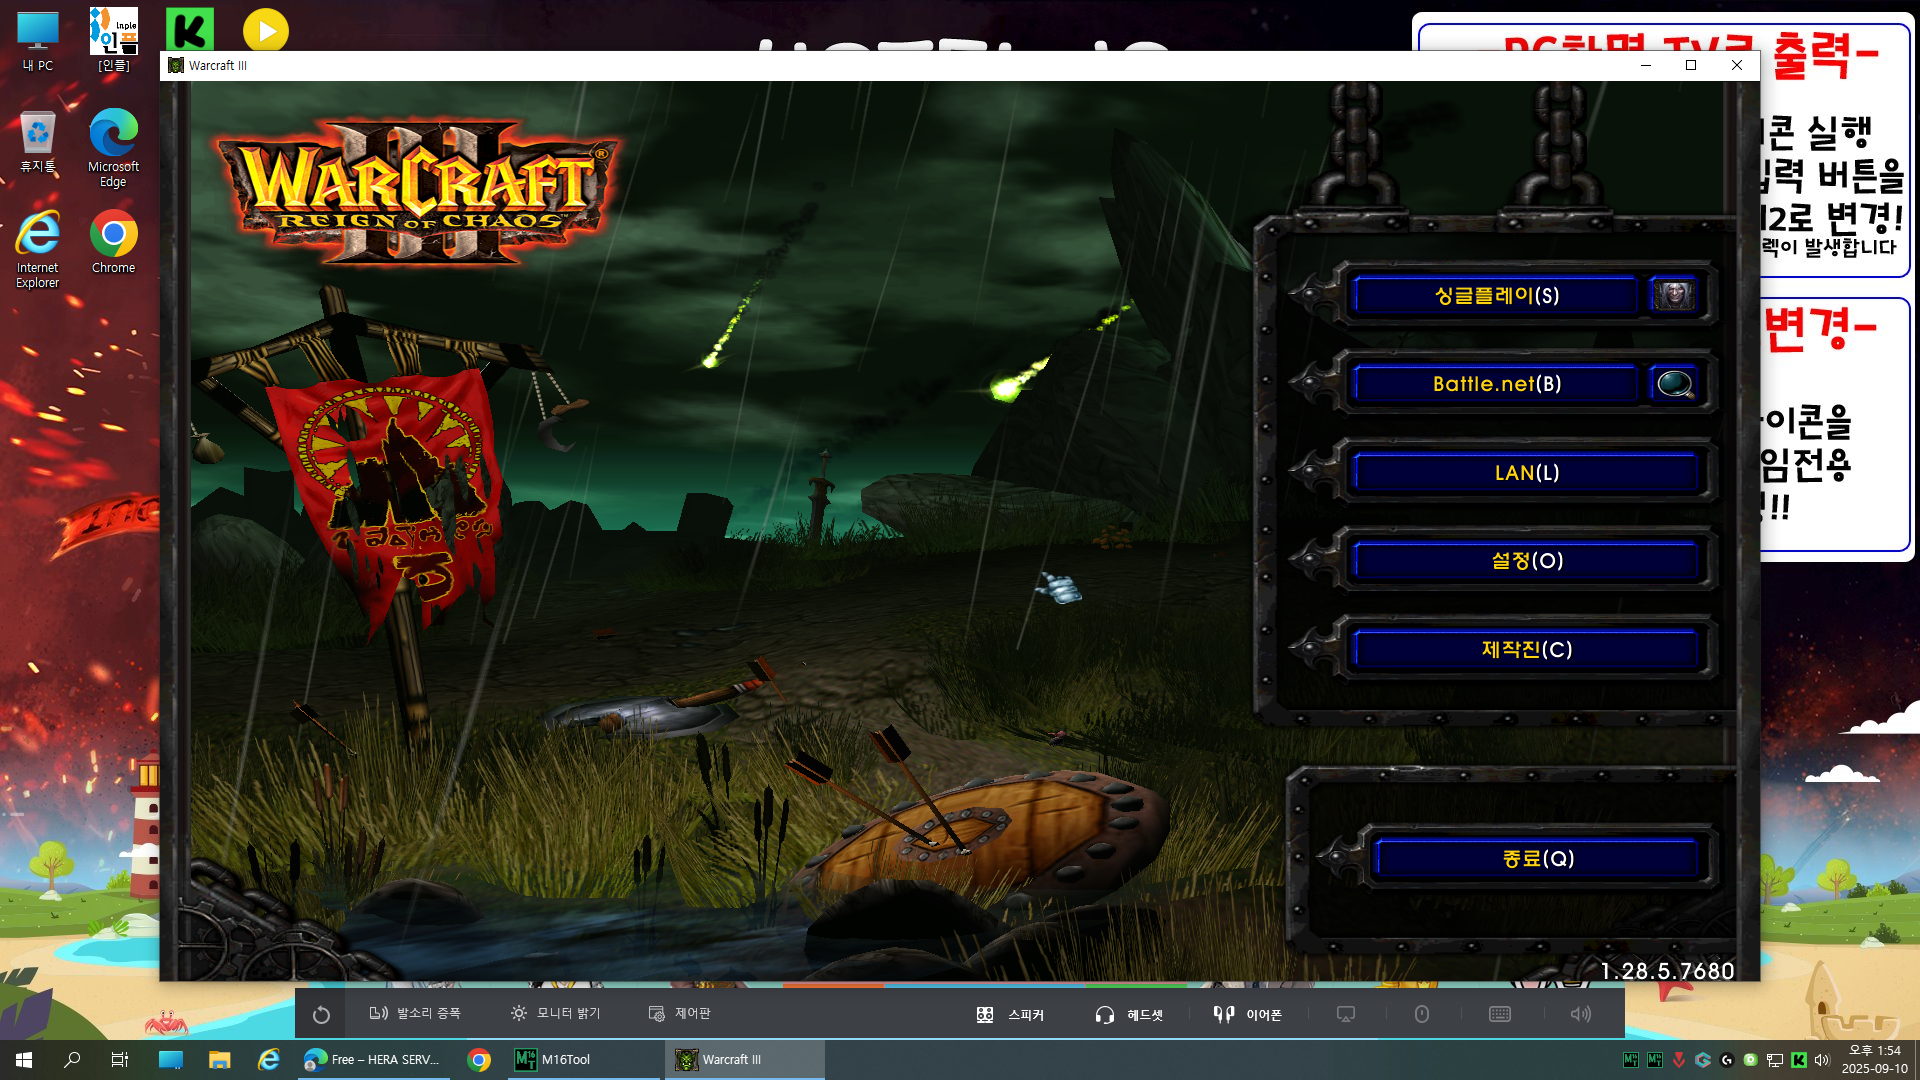
Task: Click the mouse icon on the control bar
Action: click(1422, 1014)
